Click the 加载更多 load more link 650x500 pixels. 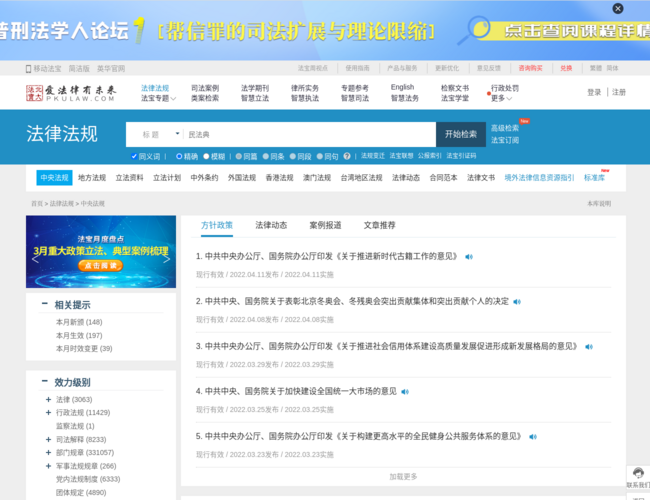(404, 476)
